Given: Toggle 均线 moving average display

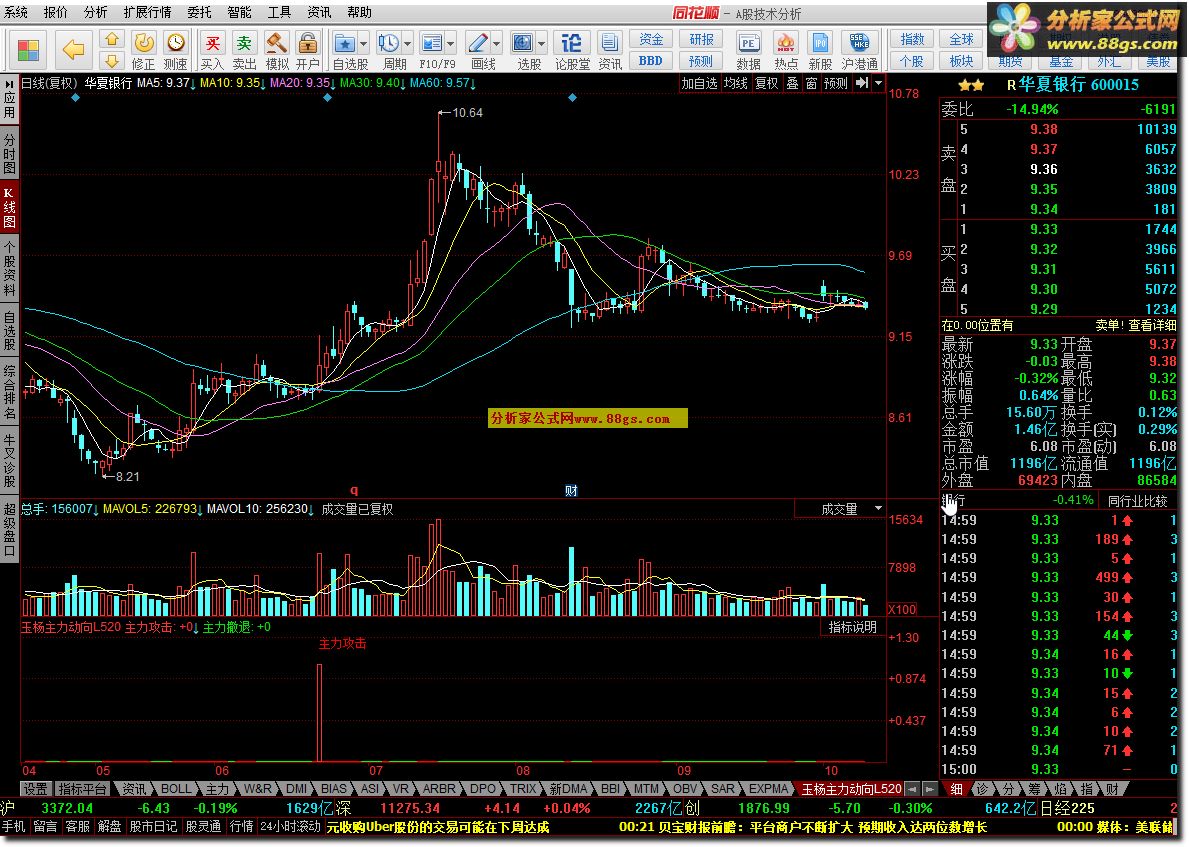Looking at the screenshot, I should (x=736, y=83).
